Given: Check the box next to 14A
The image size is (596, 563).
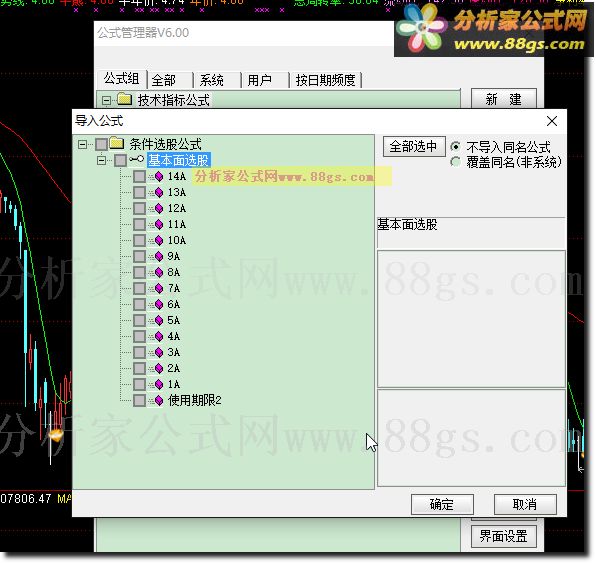Looking at the screenshot, I should (139, 176).
